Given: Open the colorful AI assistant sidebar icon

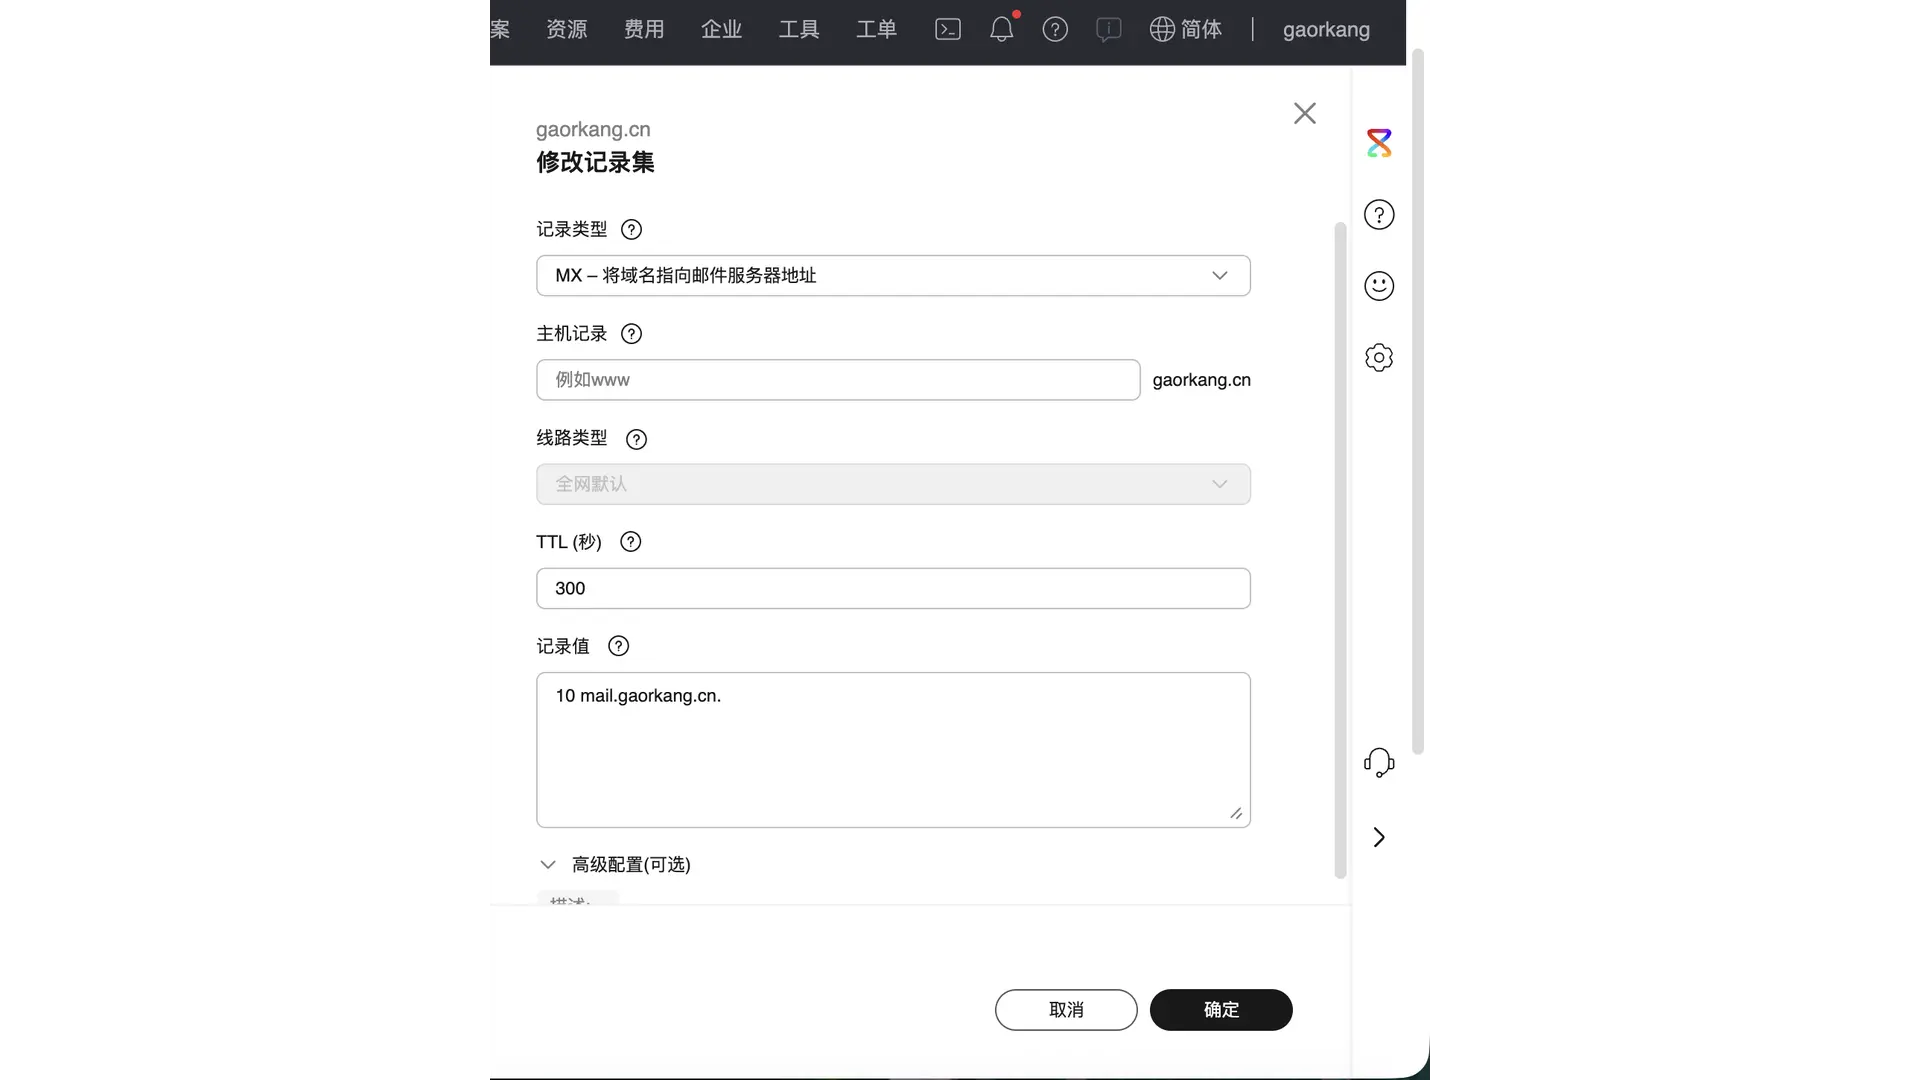Looking at the screenshot, I should (x=1379, y=143).
